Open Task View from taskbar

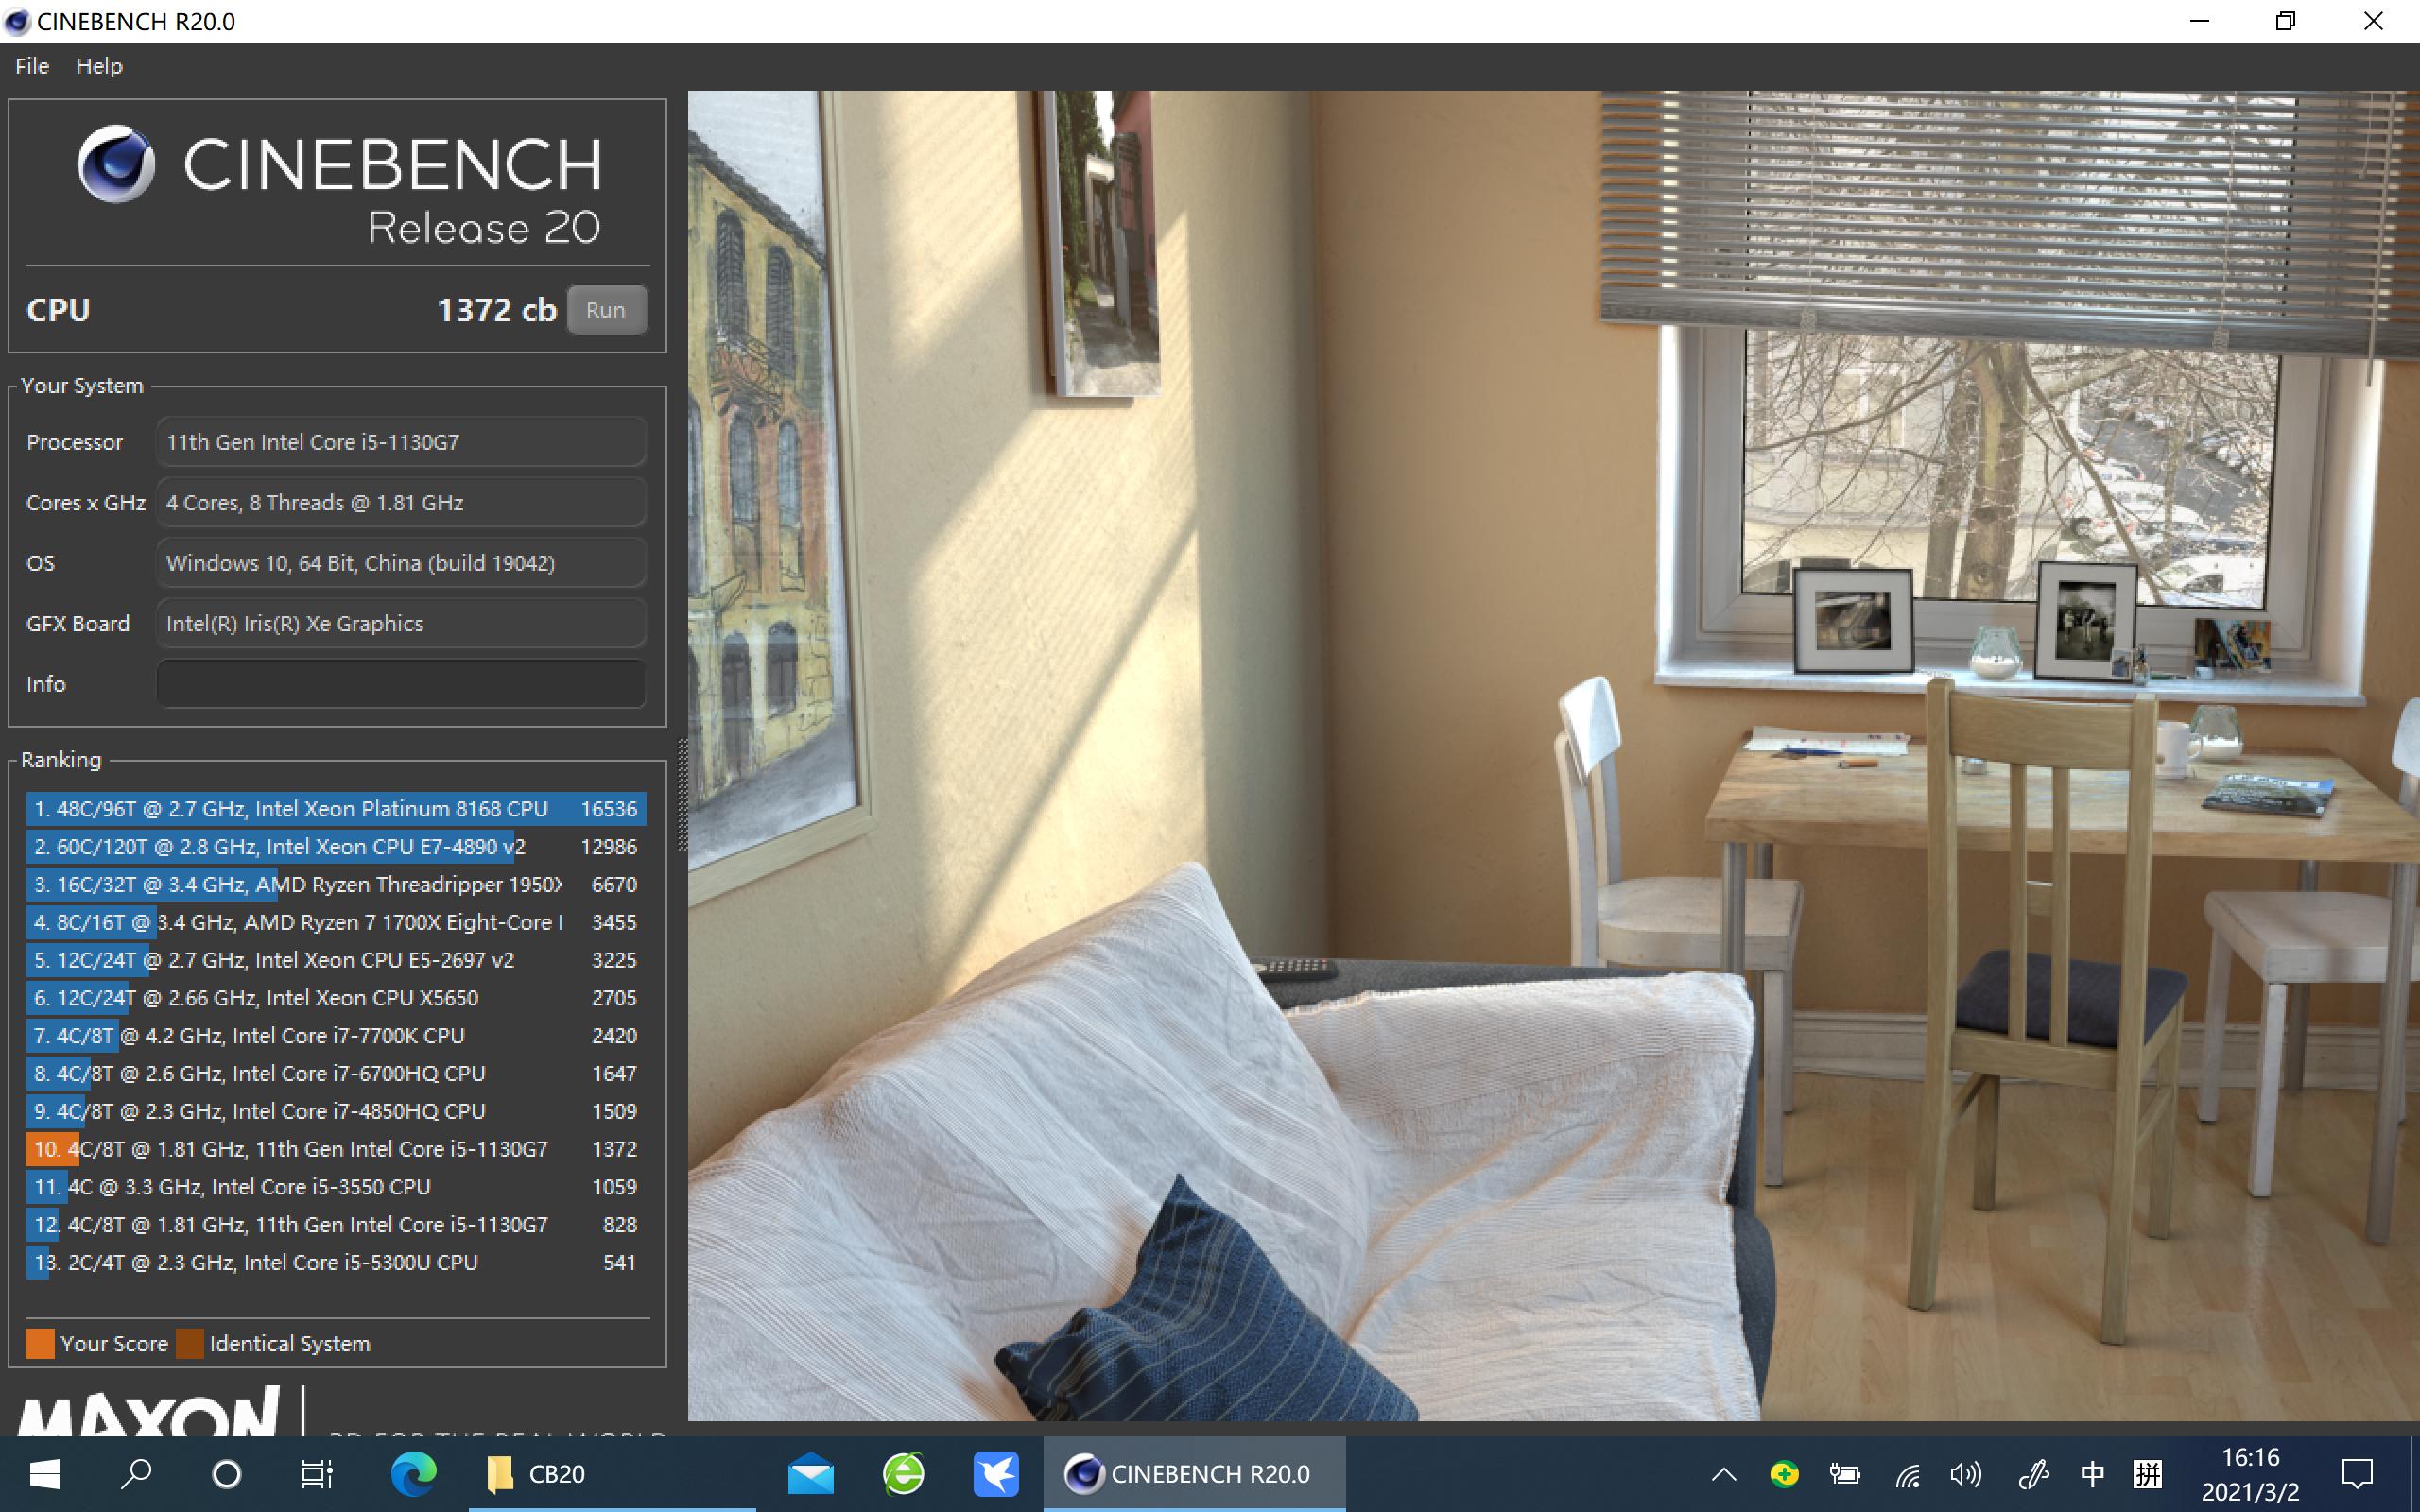[317, 1474]
